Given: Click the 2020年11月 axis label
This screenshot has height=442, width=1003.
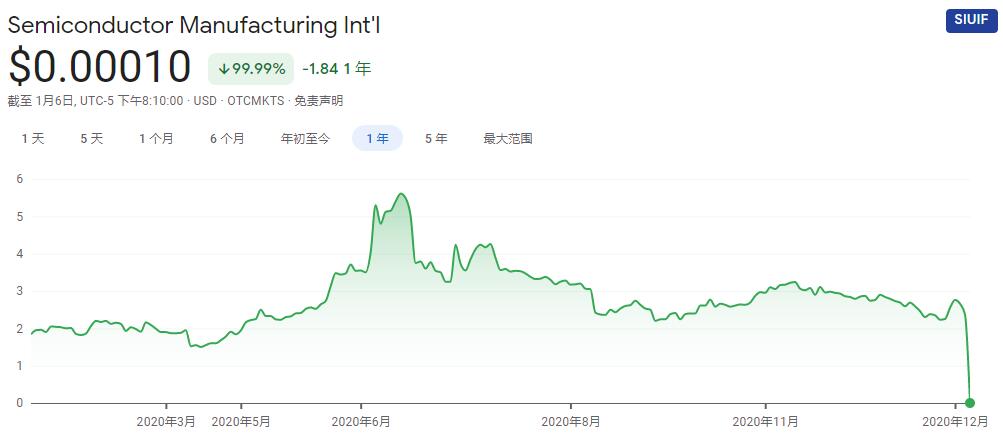Looking at the screenshot, I should (x=765, y=422).
